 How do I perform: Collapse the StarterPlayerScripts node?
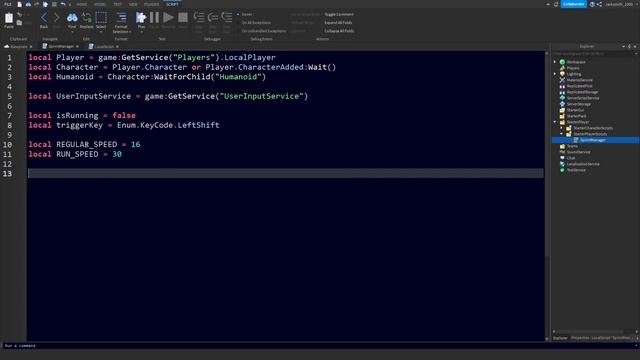[561, 134]
